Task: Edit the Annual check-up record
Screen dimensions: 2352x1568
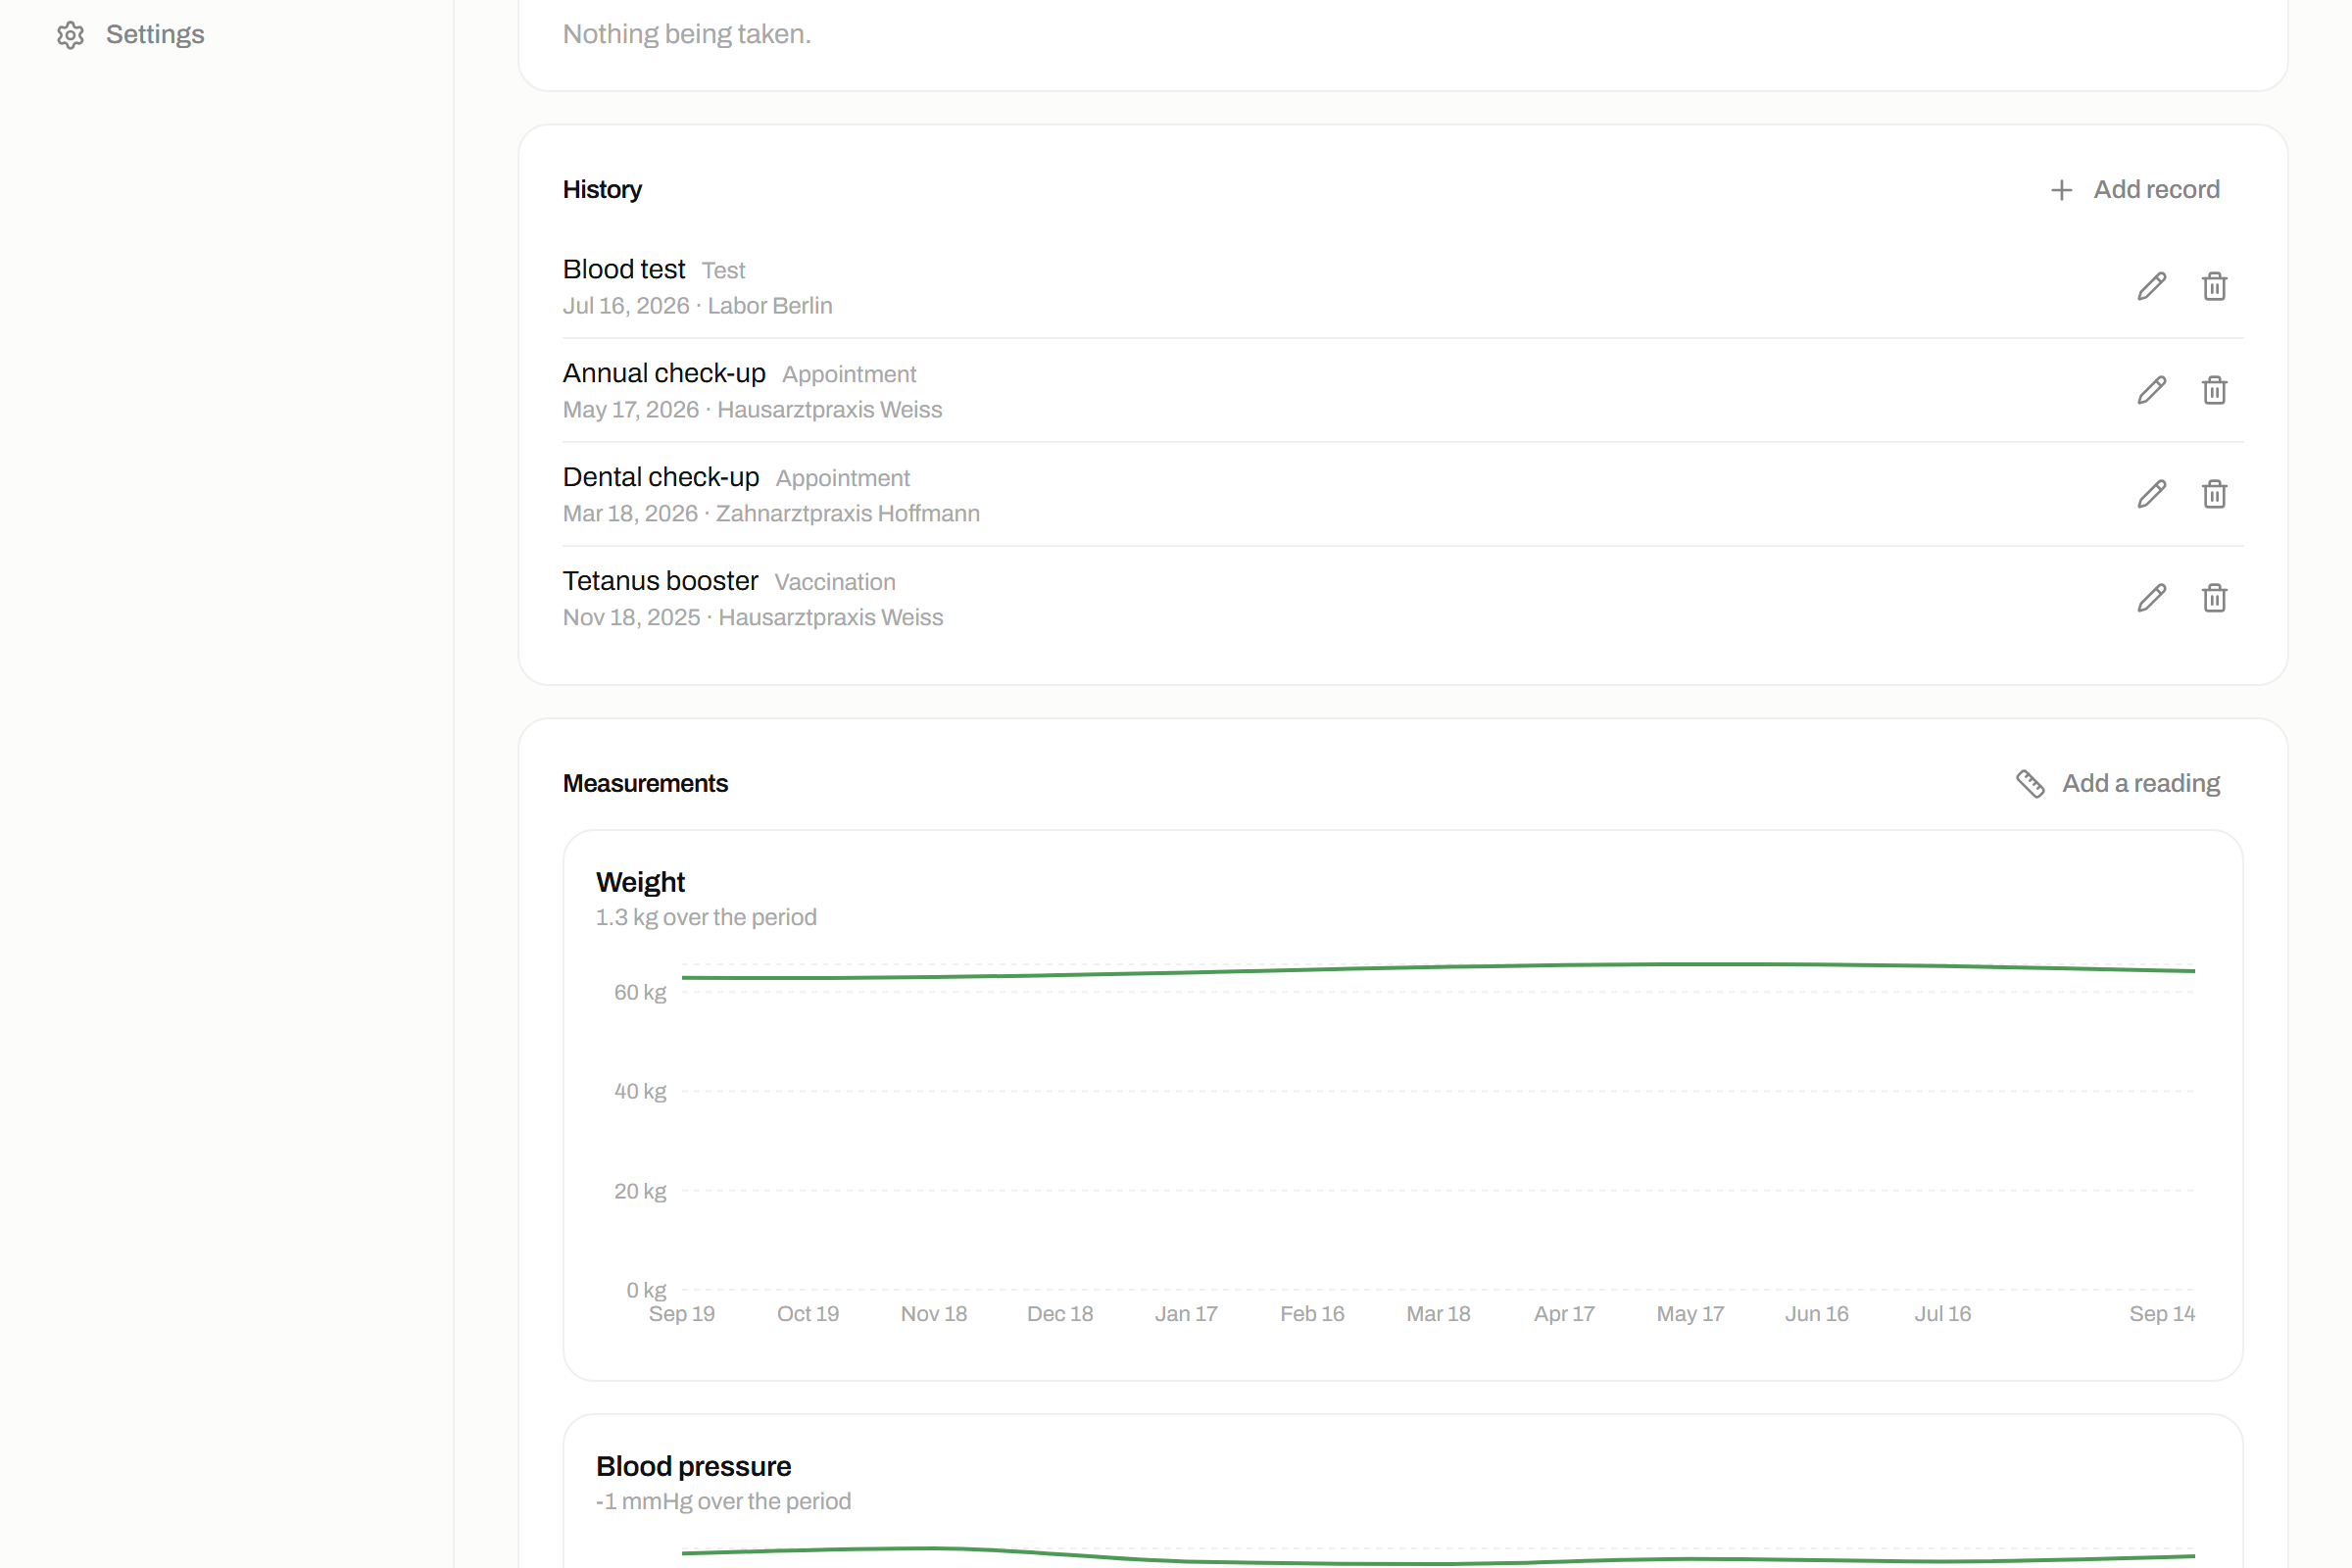Action: [x=2151, y=390]
